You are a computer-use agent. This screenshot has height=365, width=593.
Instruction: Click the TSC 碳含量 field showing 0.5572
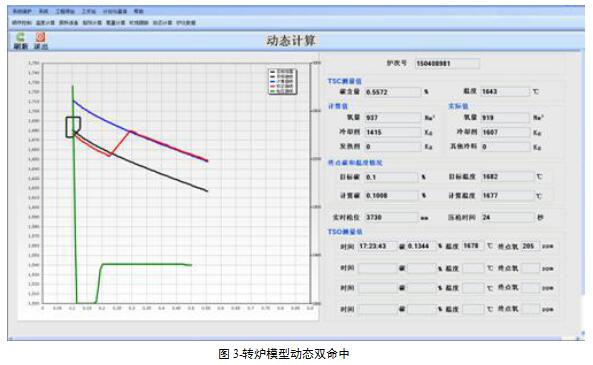393,92
